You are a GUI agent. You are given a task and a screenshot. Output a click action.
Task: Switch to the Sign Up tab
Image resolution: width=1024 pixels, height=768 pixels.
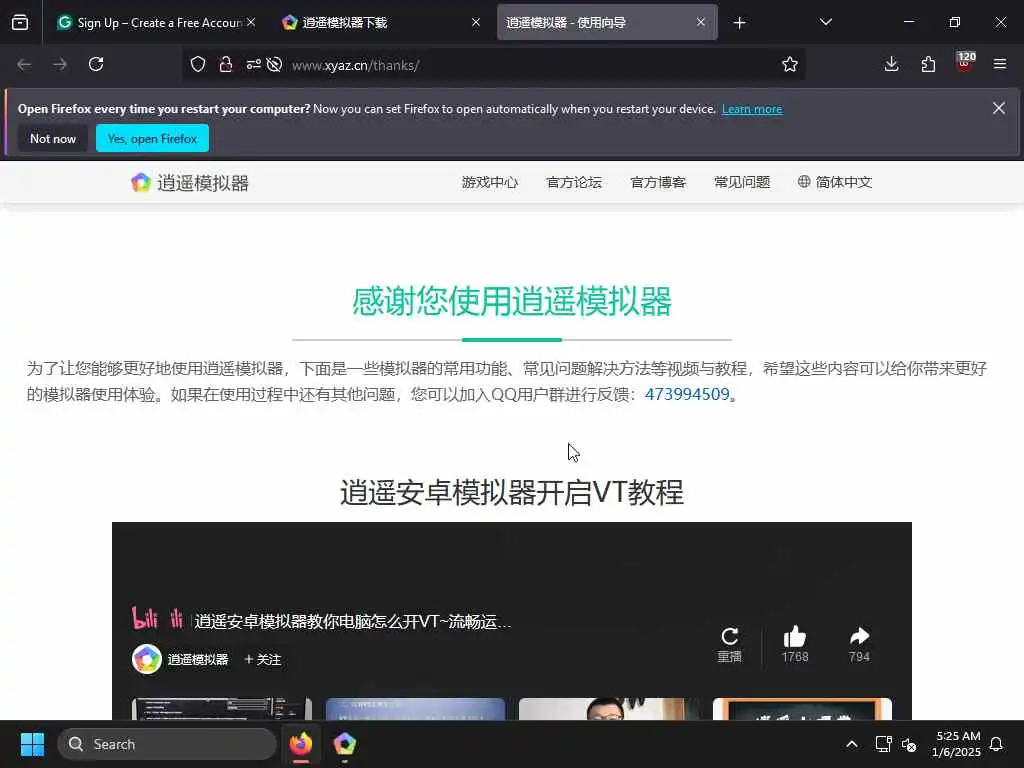coord(155,22)
